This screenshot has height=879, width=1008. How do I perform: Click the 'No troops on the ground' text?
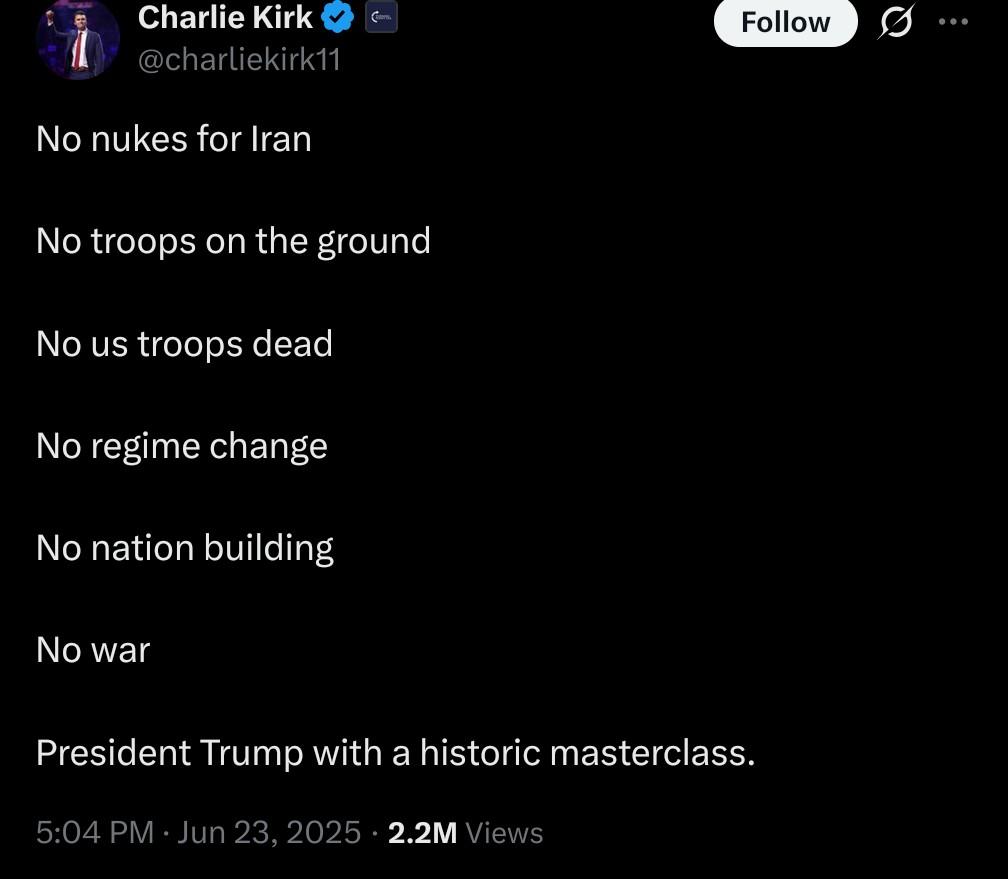coord(233,241)
